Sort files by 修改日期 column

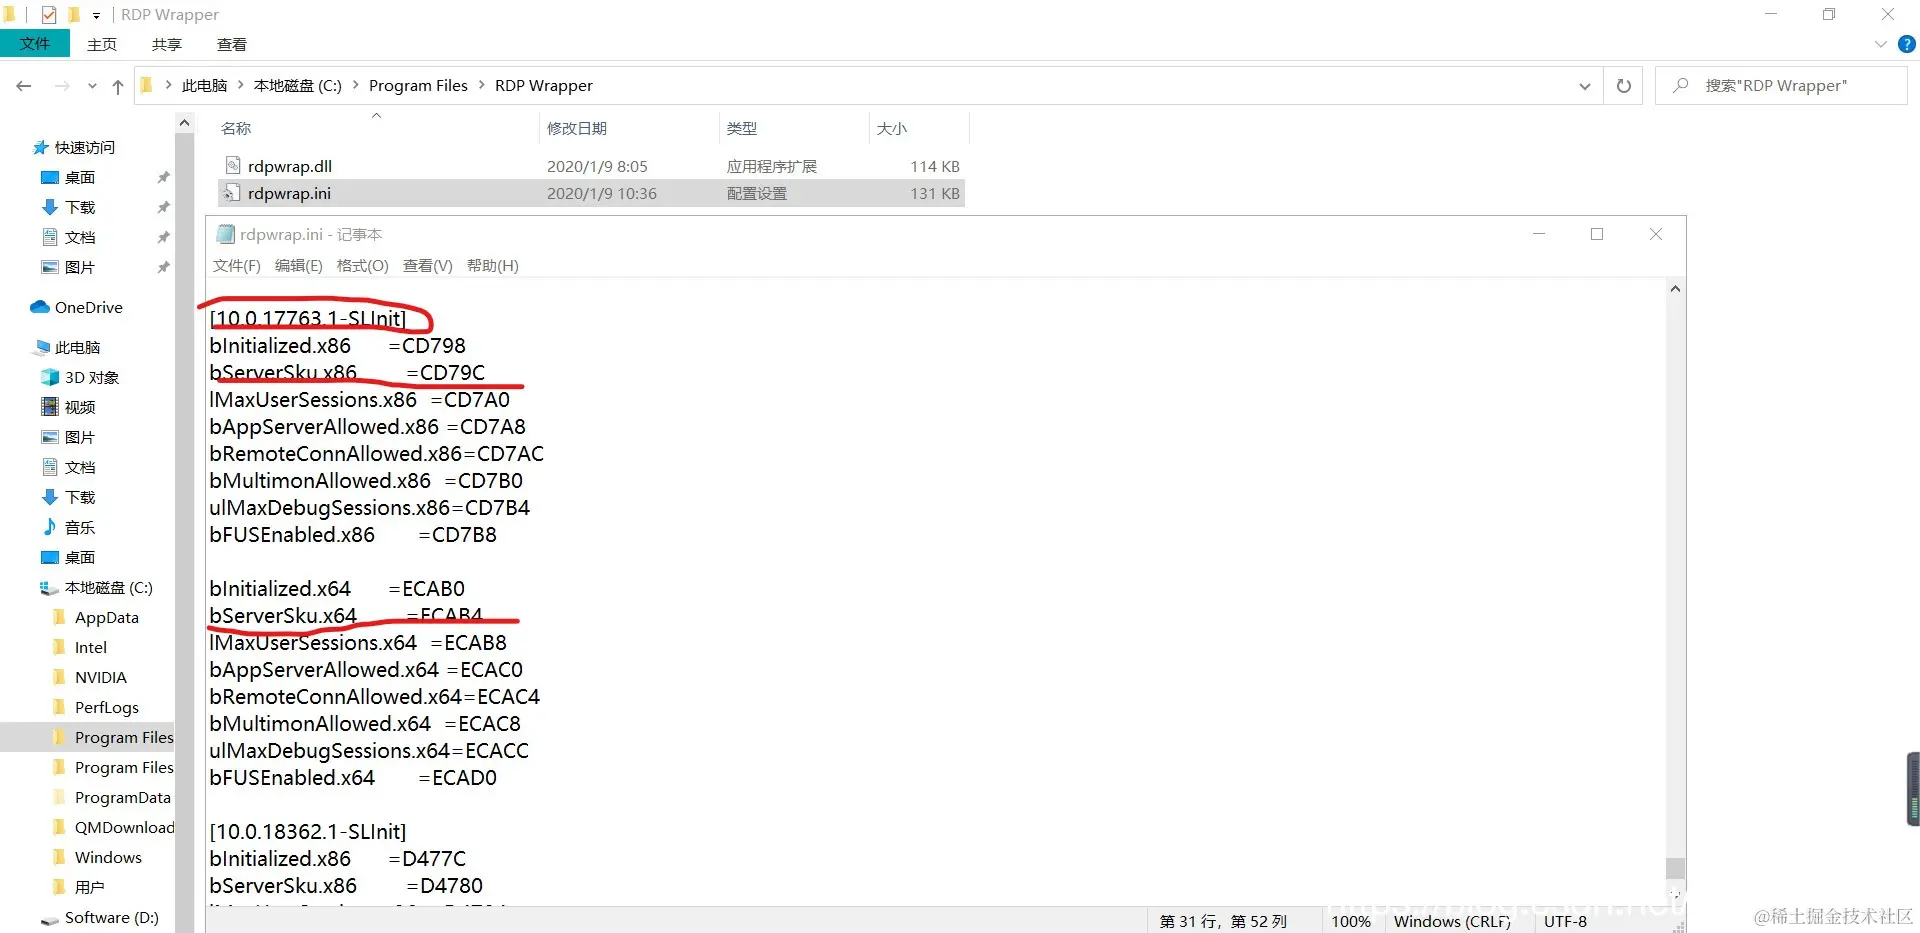[x=577, y=128]
